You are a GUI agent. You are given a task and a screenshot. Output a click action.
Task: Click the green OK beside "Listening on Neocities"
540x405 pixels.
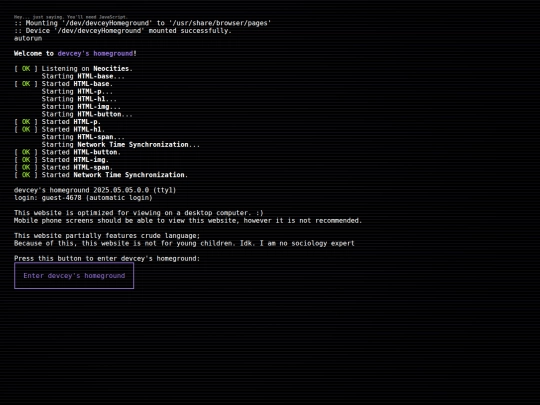(x=26, y=69)
